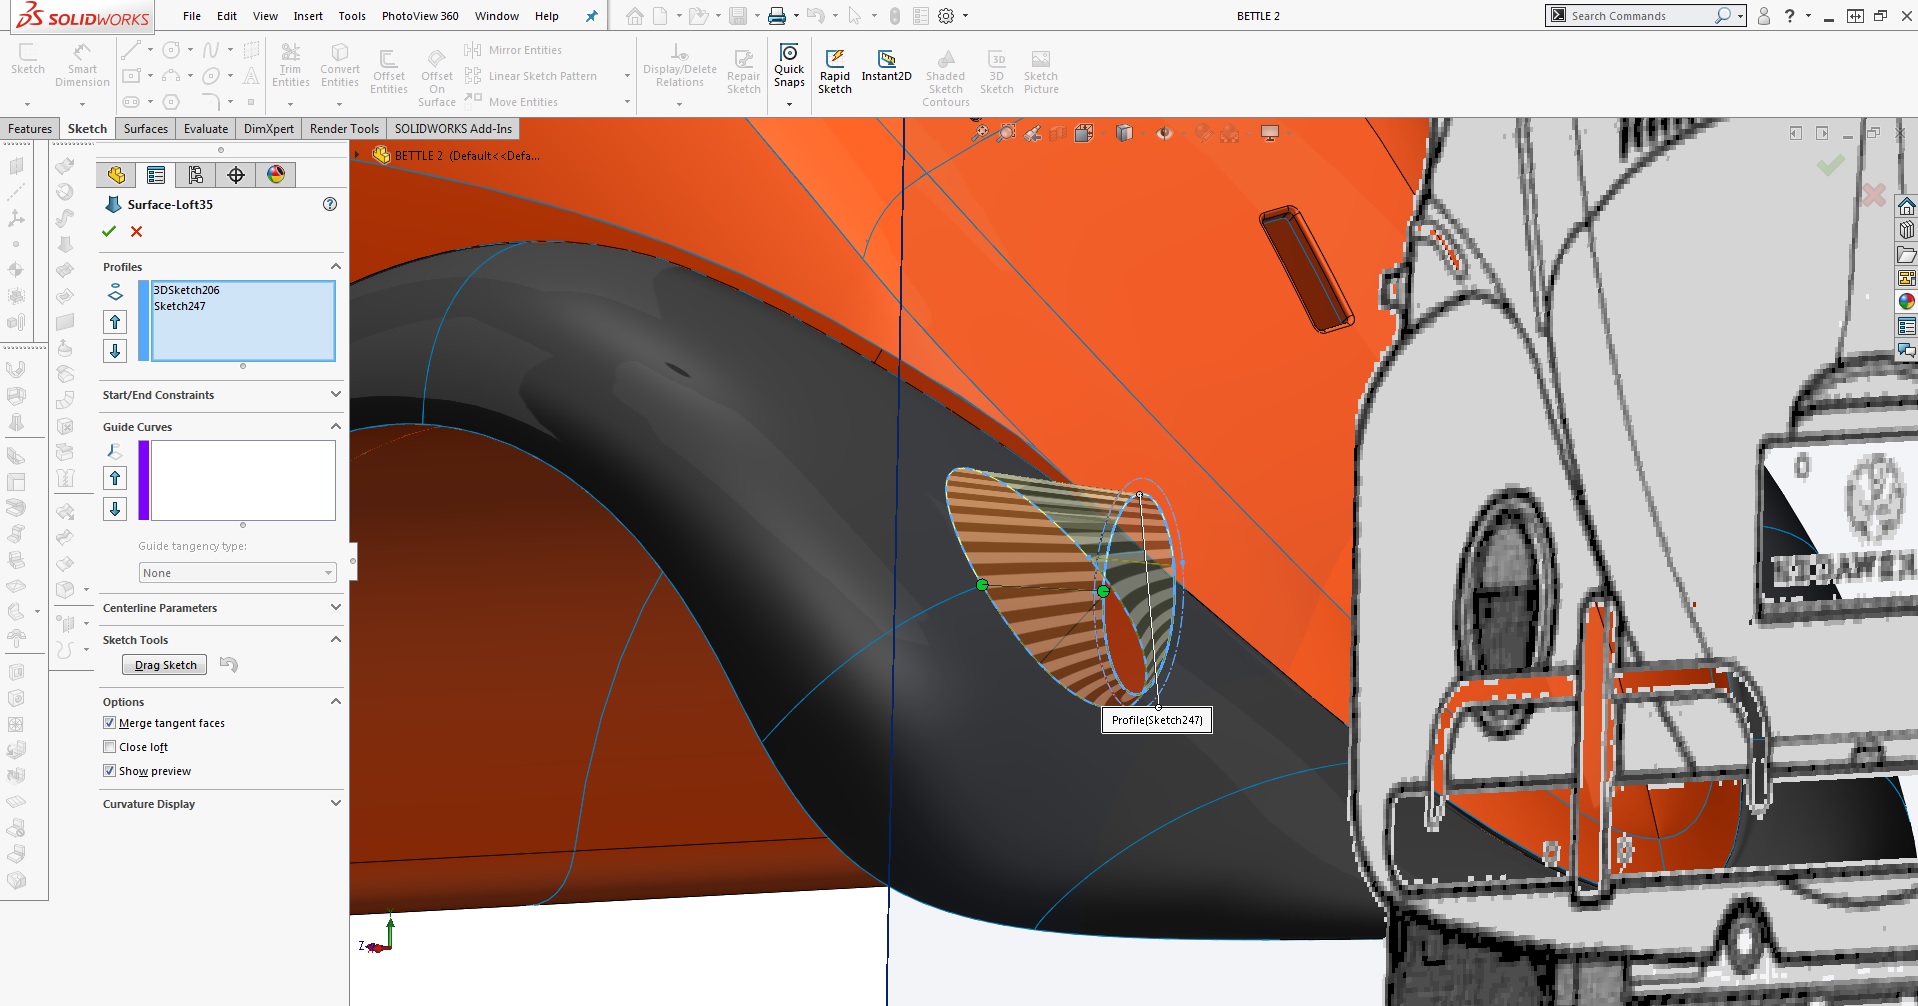Open the DimXpertManager tab icon
This screenshot has height=1006, width=1918.
pyautogui.click(x=236, y=175)
